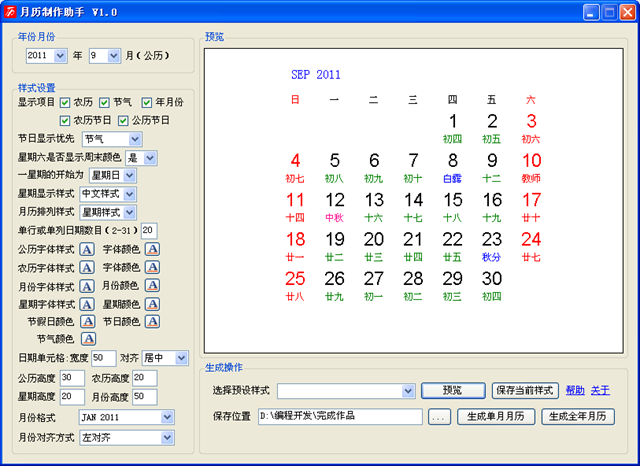This screenshot has height=466, width=640.
Task: Click the 星期高度 input field
Action: pyautogui.click(x=72, y=397)
